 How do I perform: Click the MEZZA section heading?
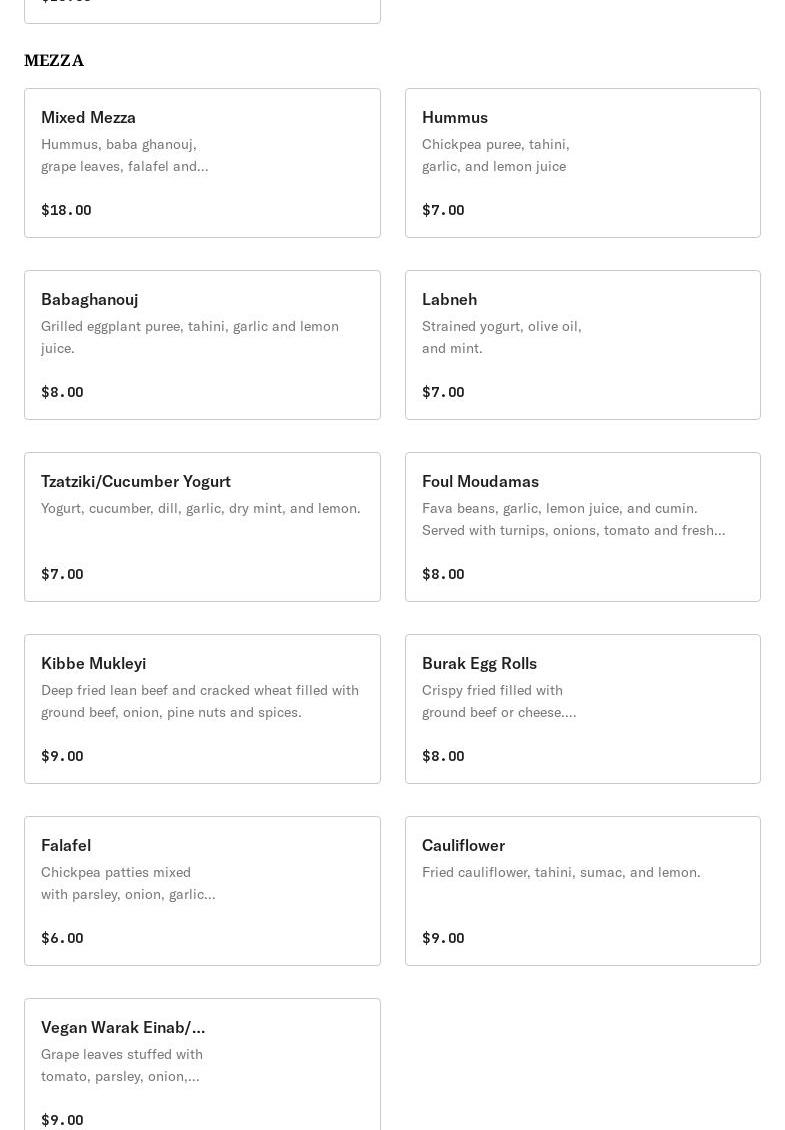[x=54, y=61]
